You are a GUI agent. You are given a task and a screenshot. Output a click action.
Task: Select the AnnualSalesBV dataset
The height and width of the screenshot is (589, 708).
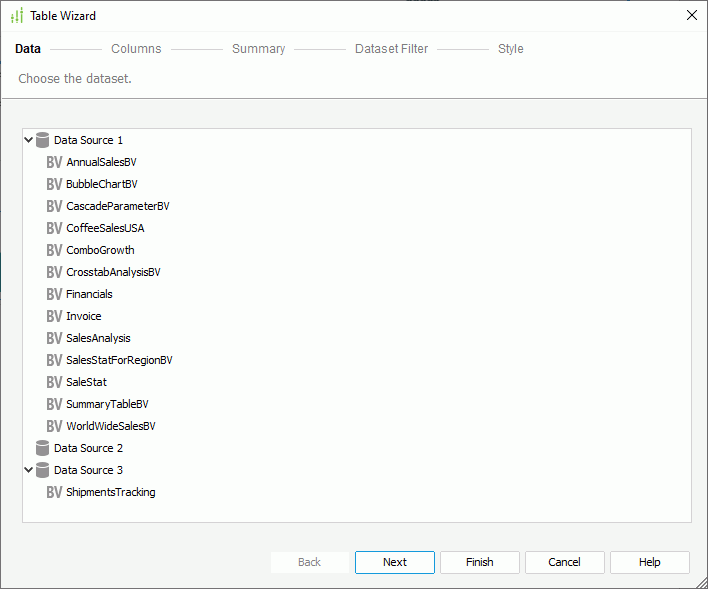coord(102,162)
